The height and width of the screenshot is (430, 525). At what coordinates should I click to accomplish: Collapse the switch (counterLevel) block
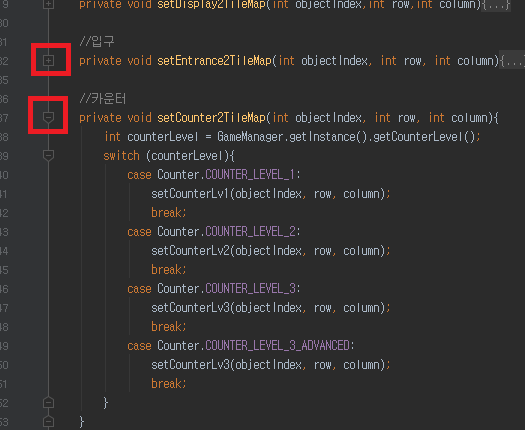(49, 156)
